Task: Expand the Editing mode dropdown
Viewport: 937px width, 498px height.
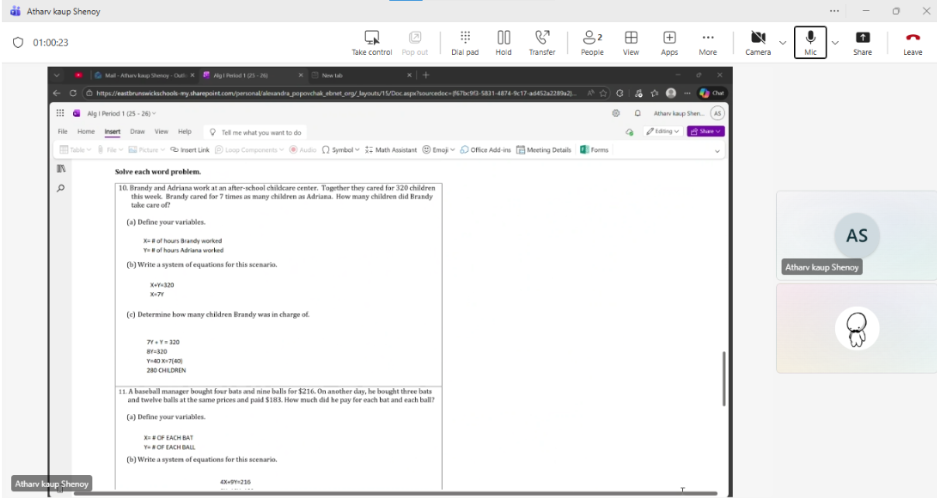Action: [x=663, y=132]
